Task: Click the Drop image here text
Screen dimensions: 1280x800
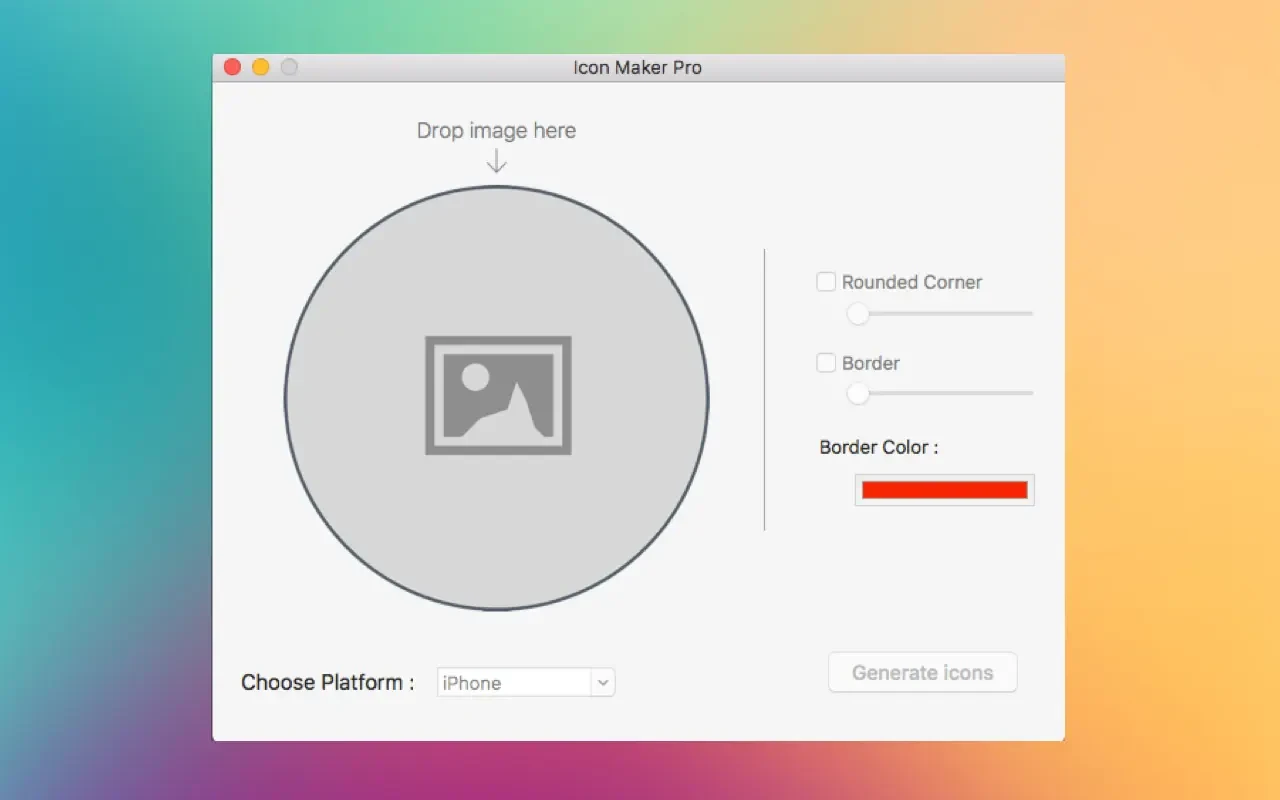Action: (496, 130)
